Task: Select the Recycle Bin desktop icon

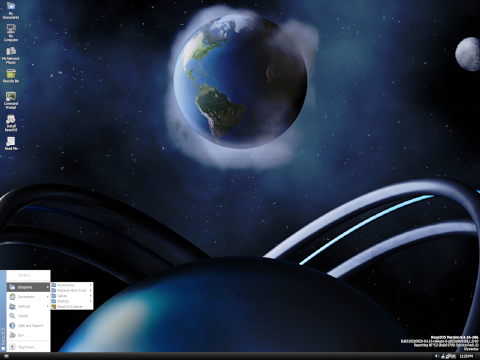Action: pyautogui.click(x=11, y=76)
